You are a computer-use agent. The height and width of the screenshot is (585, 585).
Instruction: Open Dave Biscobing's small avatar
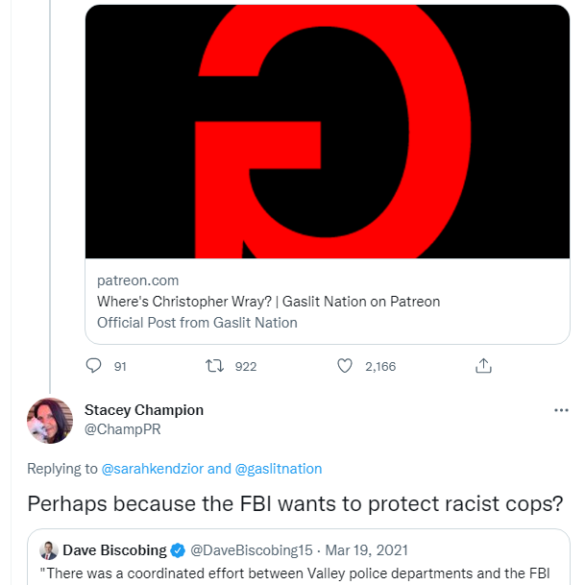pos(49,551)
